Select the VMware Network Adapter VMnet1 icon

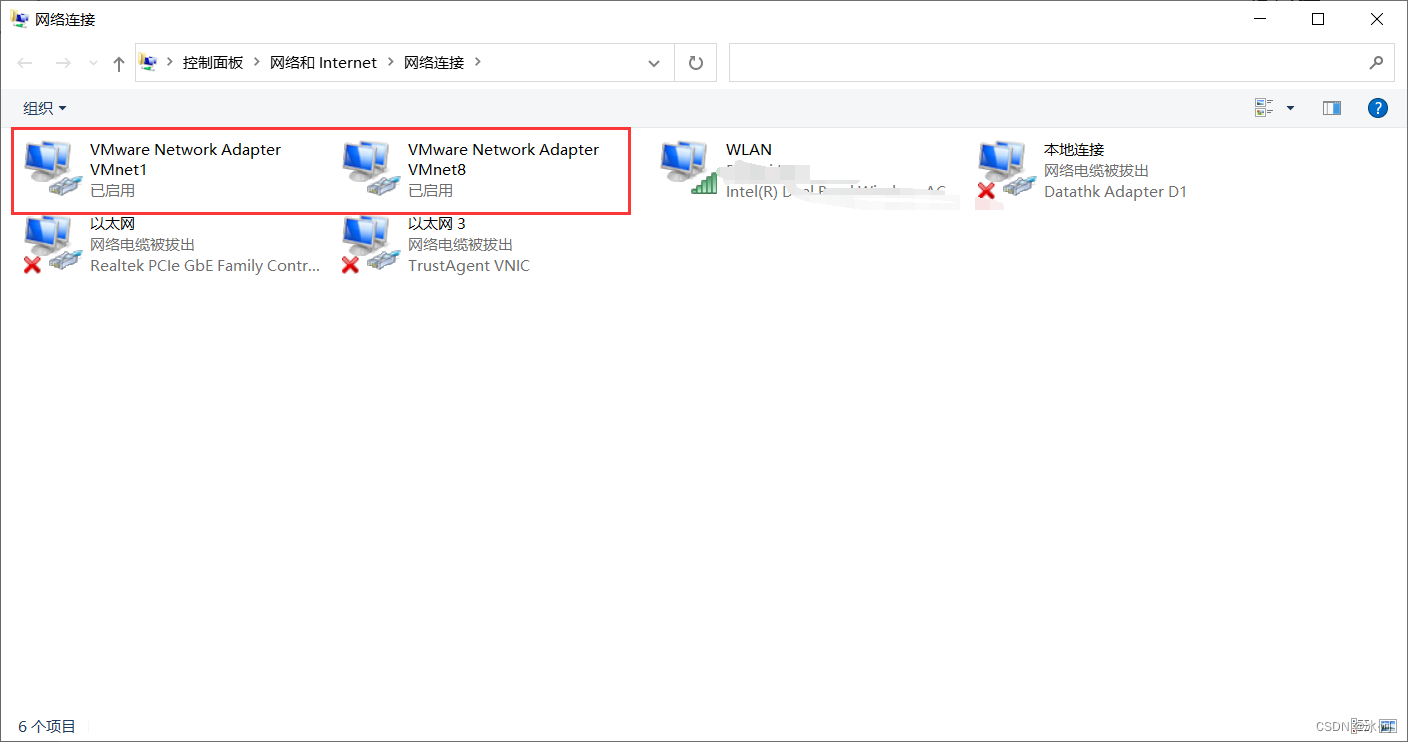coord(52,168)
